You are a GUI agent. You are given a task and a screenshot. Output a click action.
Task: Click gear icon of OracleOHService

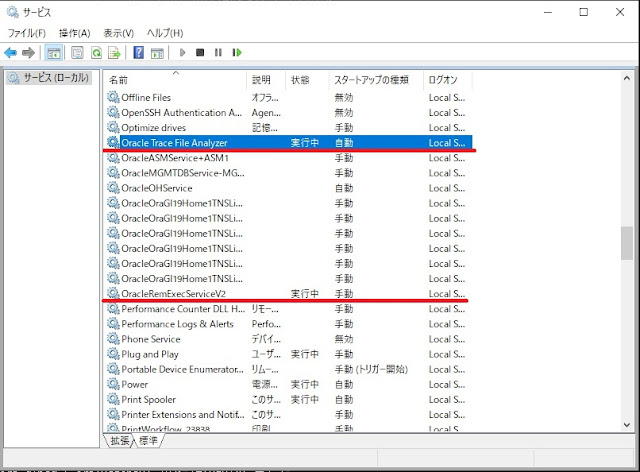pyautogui.click(x=113, y=188)
